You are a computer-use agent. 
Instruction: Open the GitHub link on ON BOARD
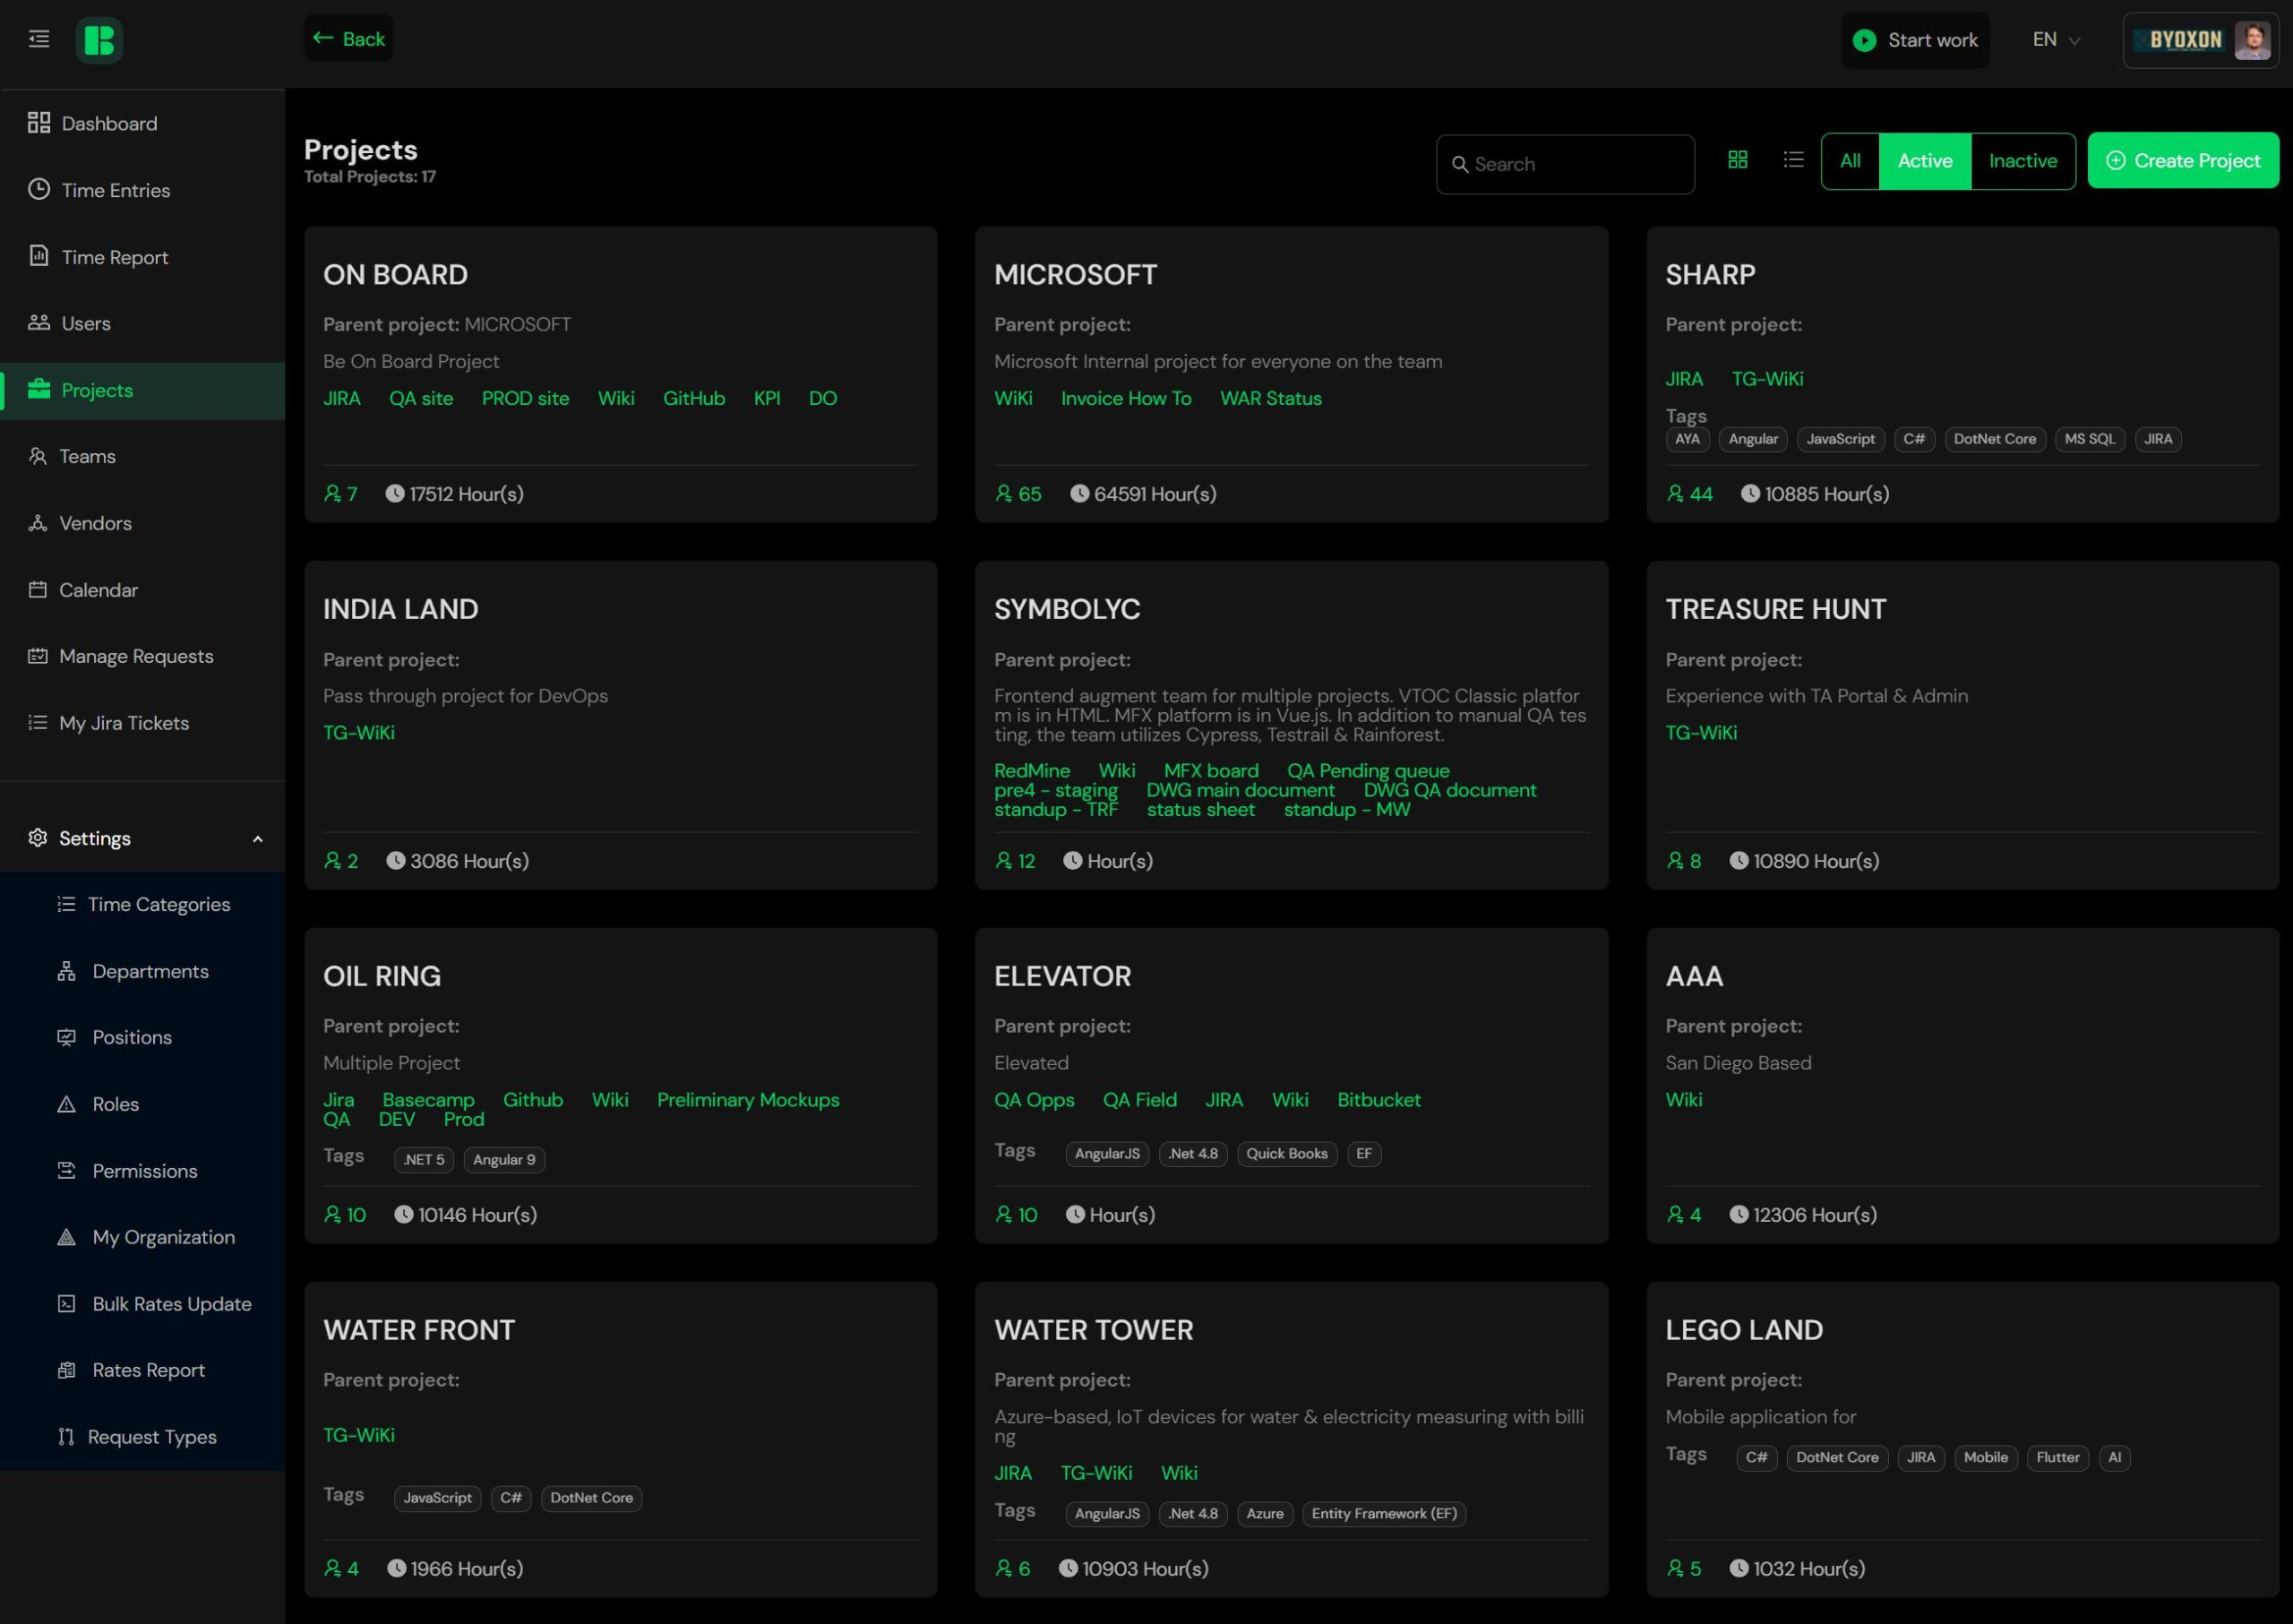[x=694, y=398]
